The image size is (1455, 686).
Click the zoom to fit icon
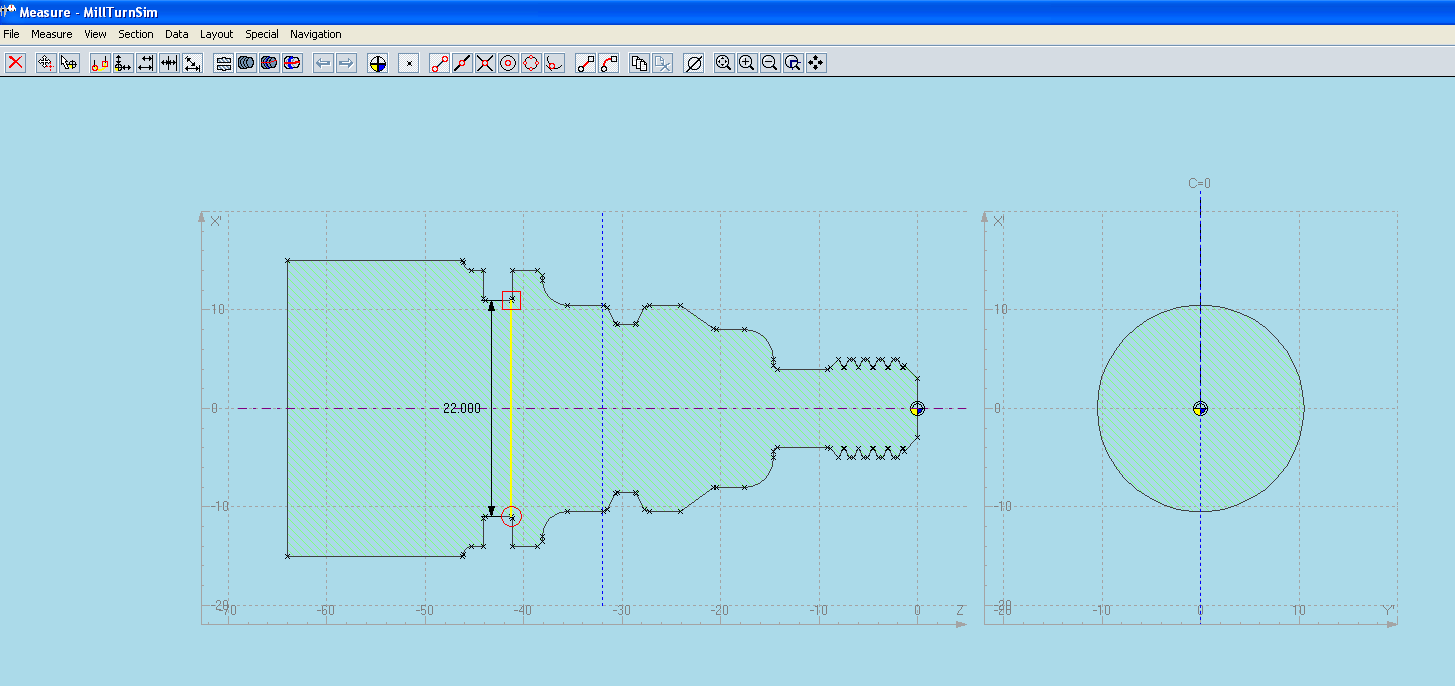pyautogui.click(x=724, y=63)
